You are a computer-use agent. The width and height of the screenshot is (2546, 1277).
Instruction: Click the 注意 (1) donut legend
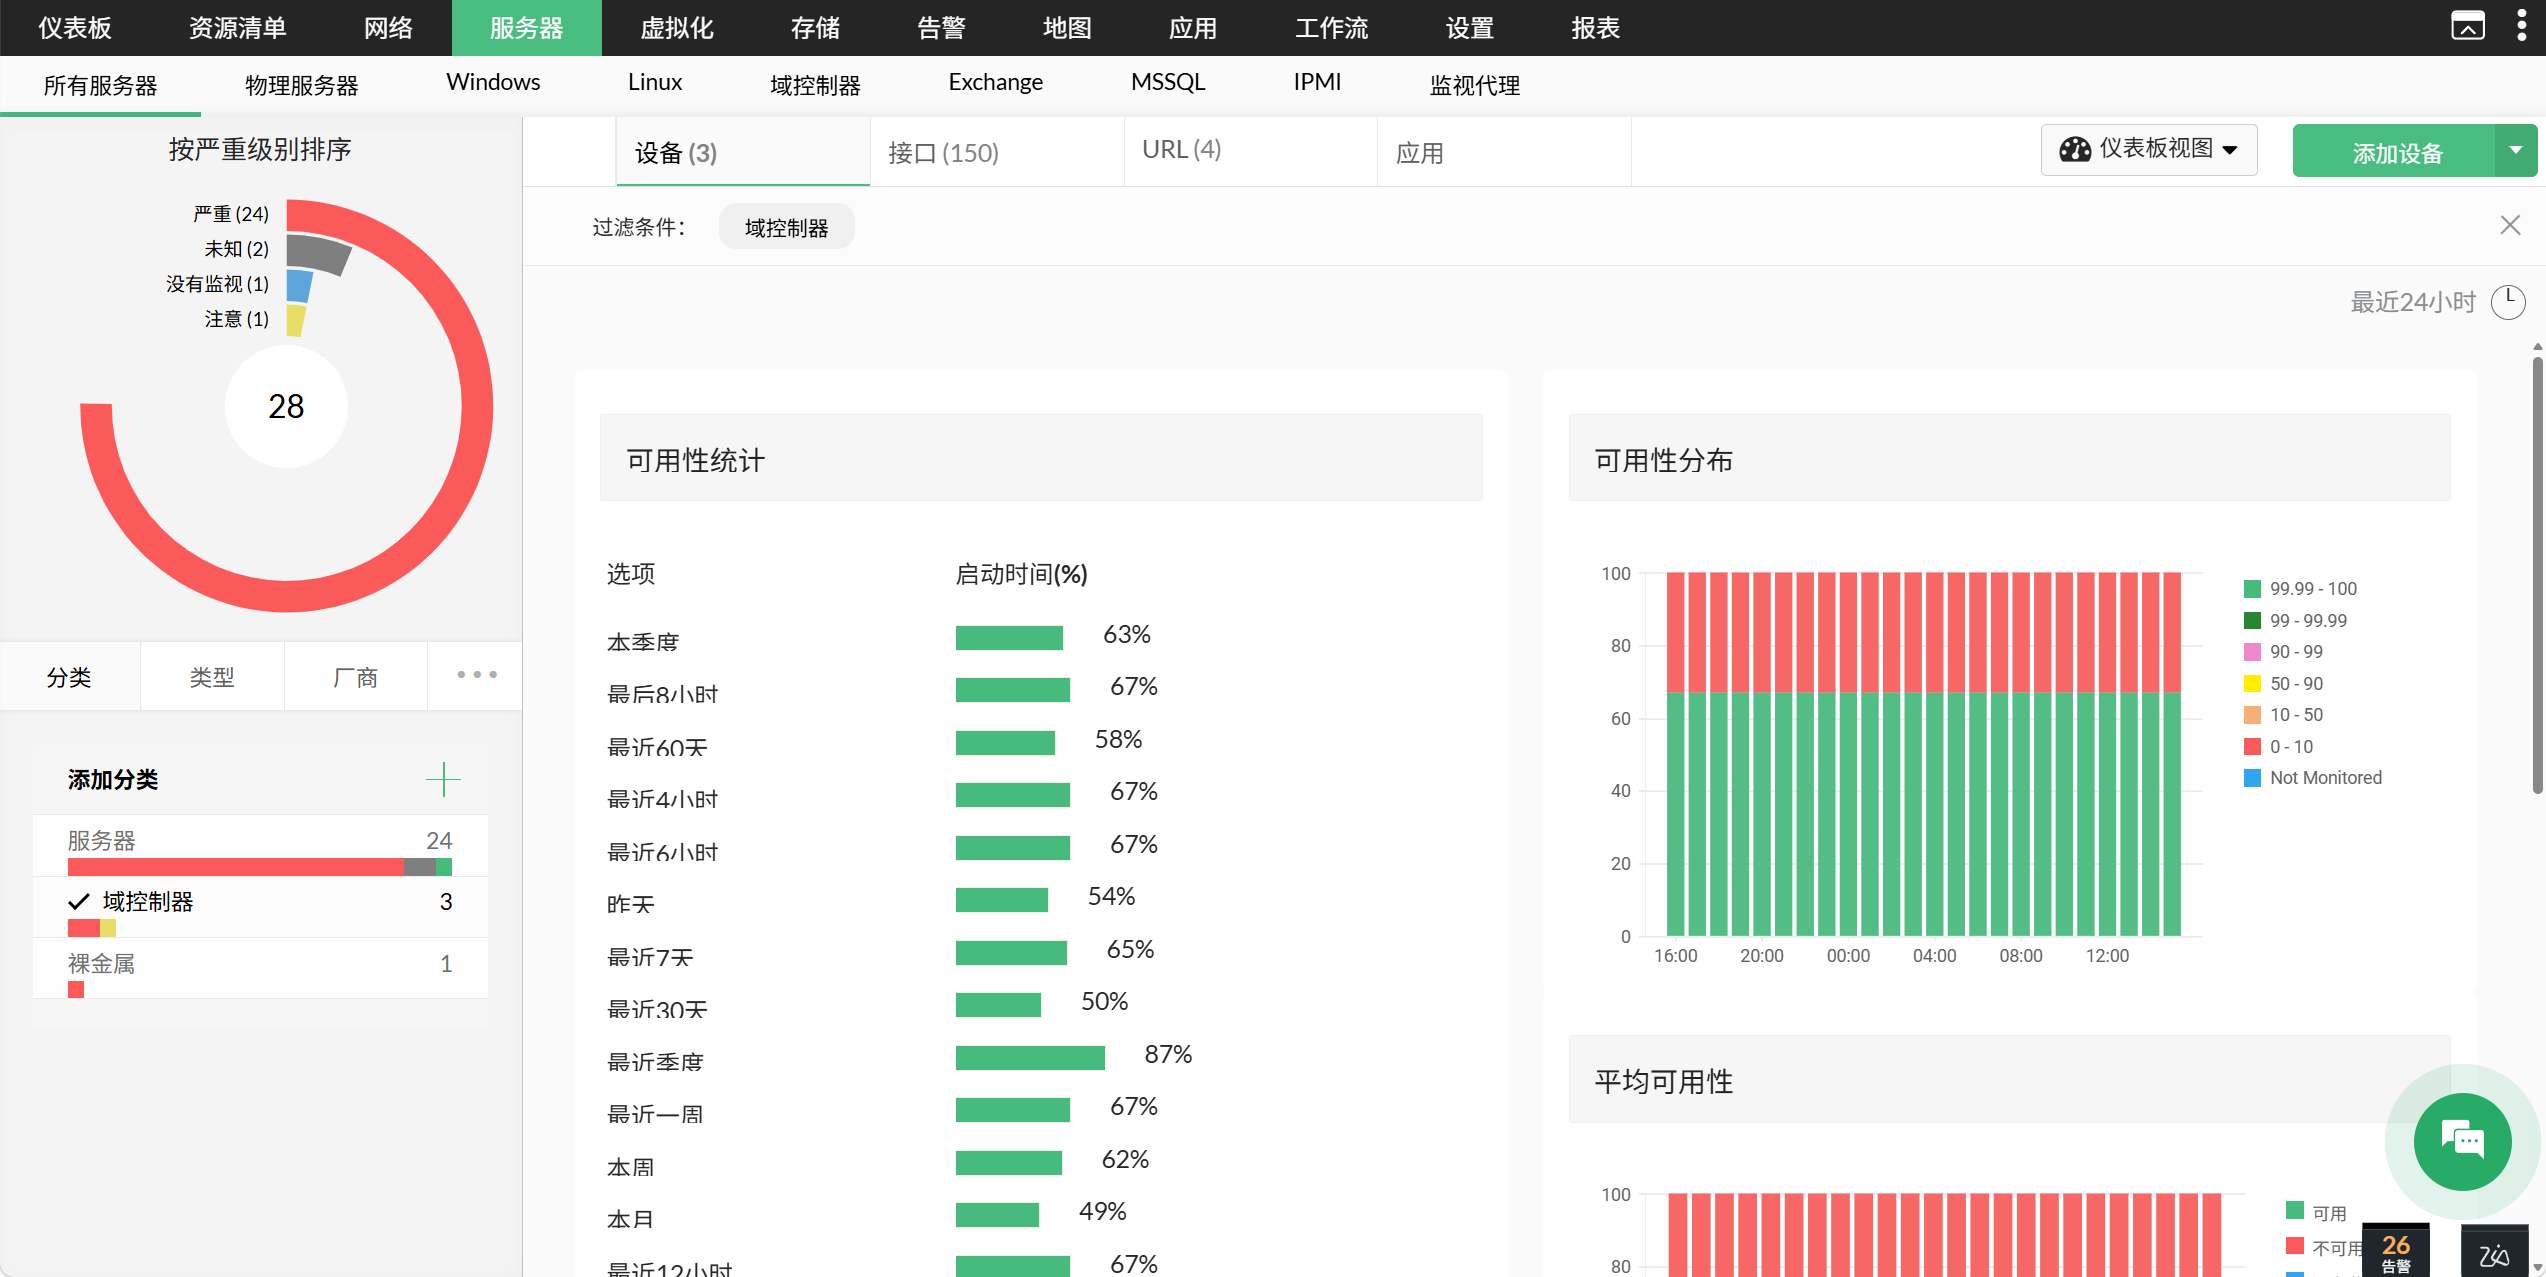click(236, 319)
